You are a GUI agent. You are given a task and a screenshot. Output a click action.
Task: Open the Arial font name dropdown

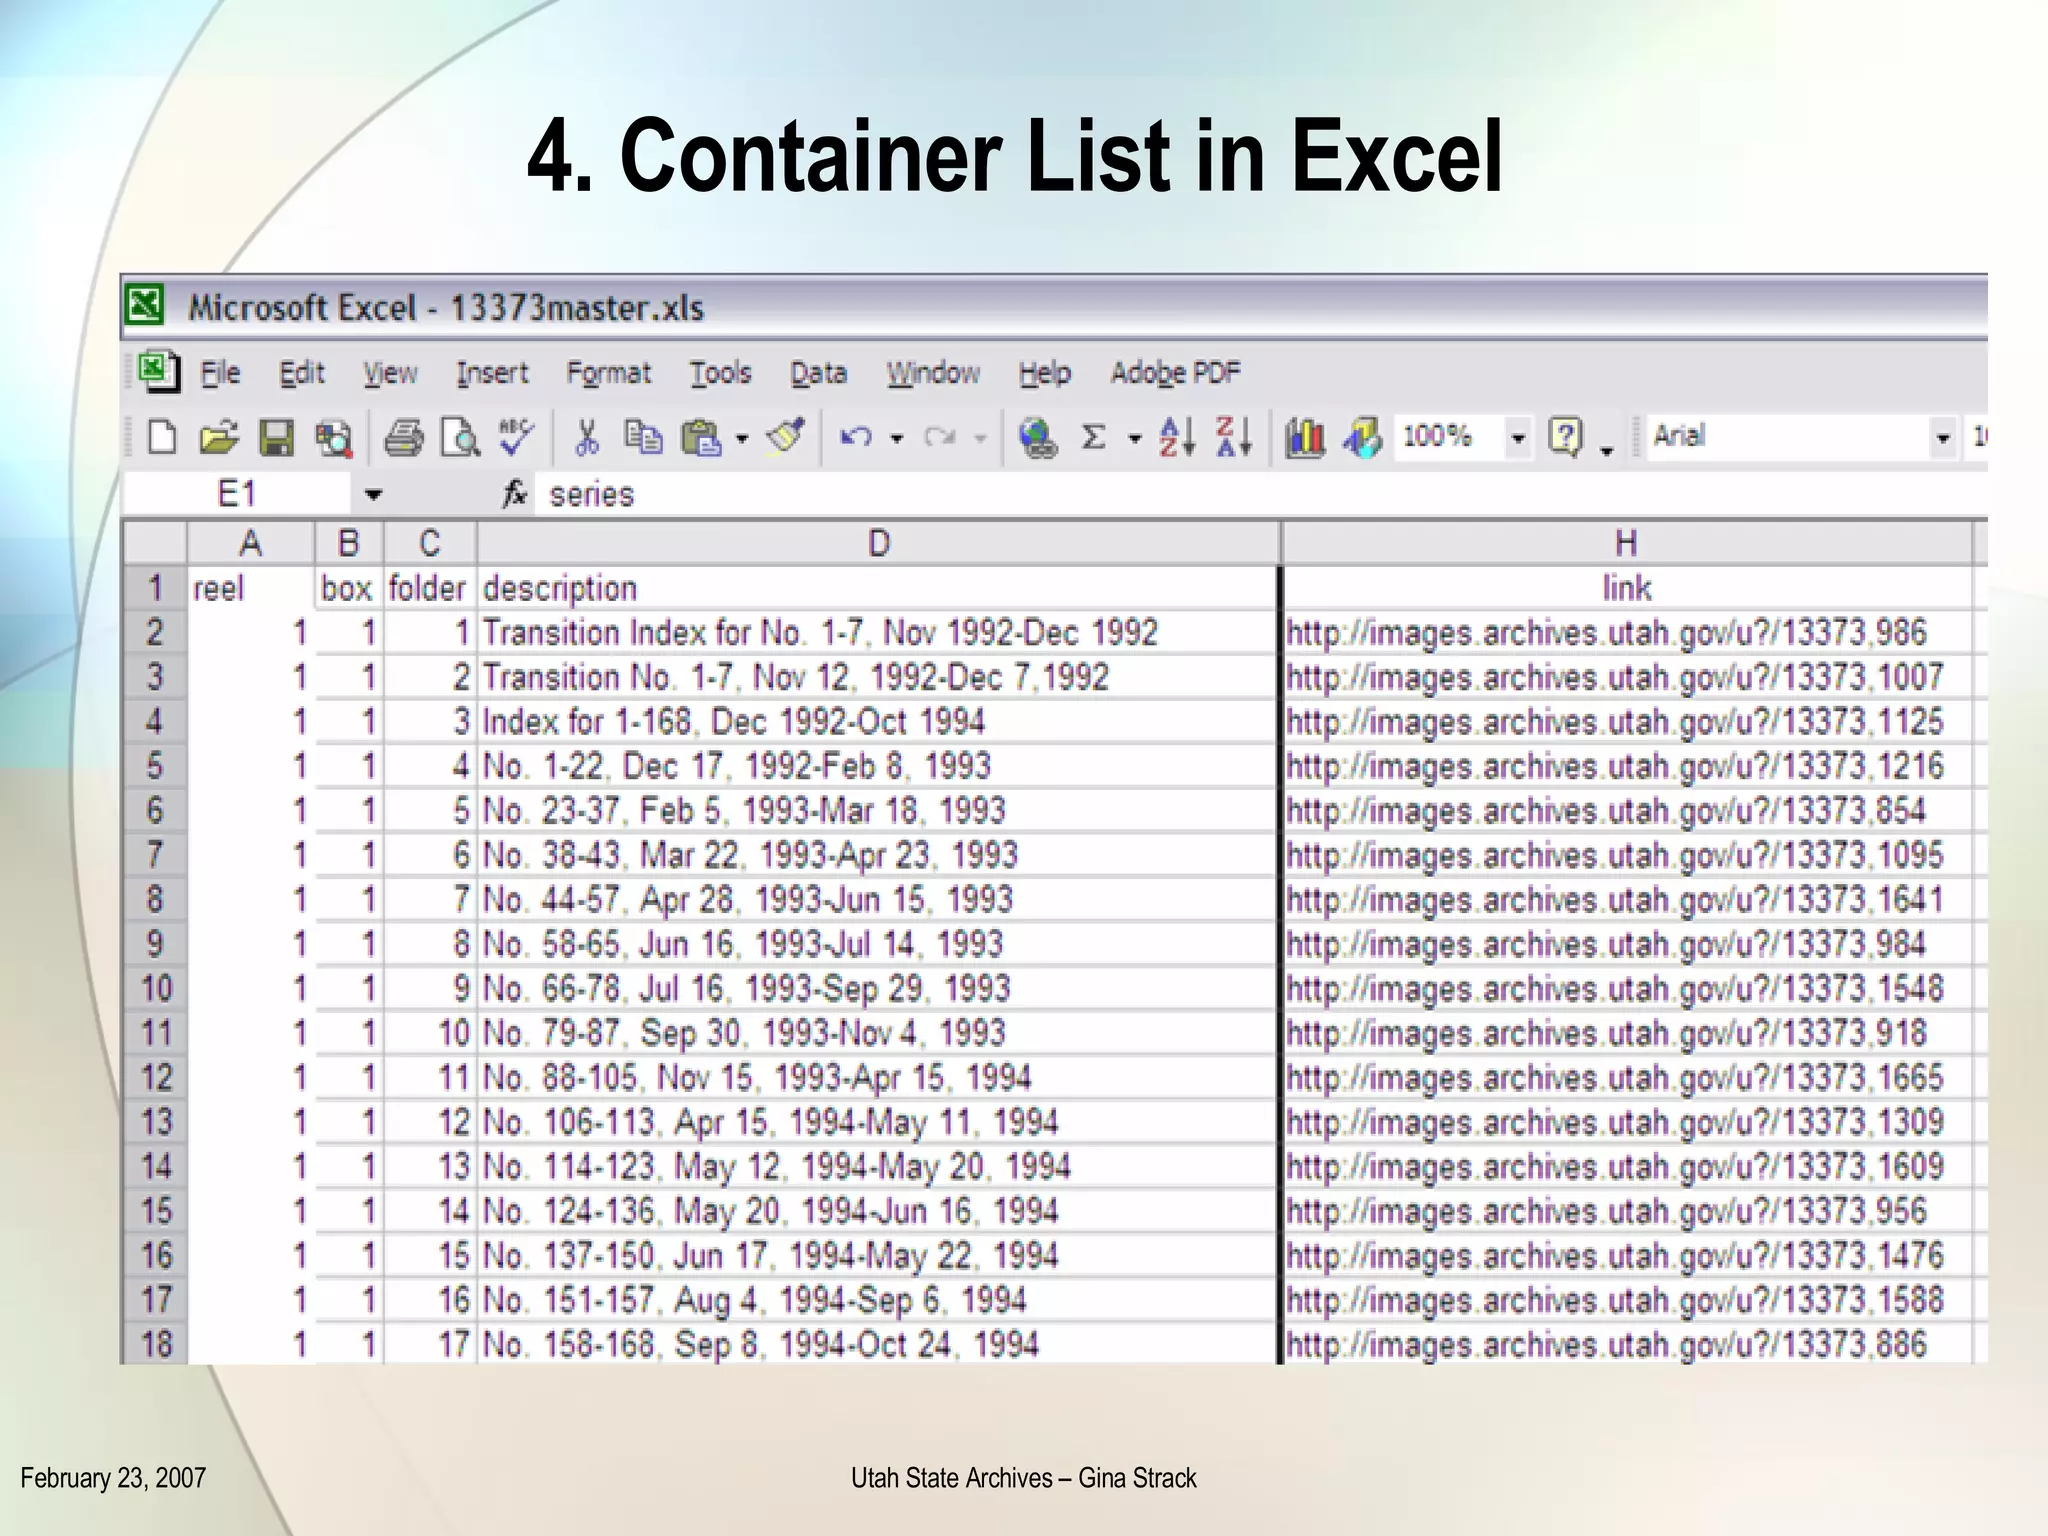pos(1942,438)
